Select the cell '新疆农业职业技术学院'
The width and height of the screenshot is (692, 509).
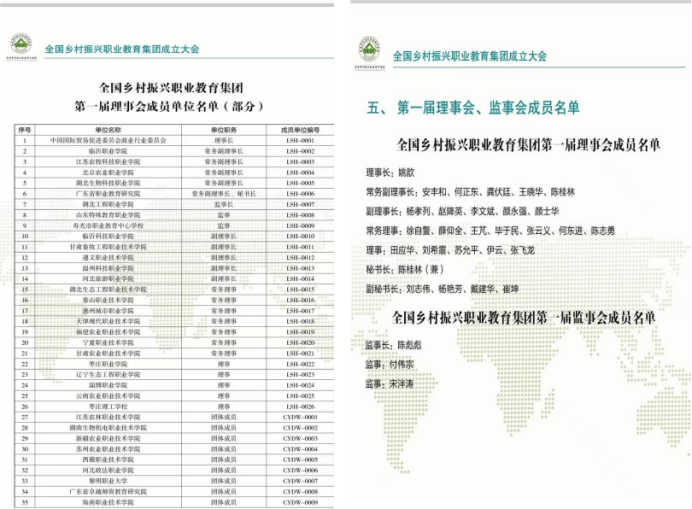point(108,438)
